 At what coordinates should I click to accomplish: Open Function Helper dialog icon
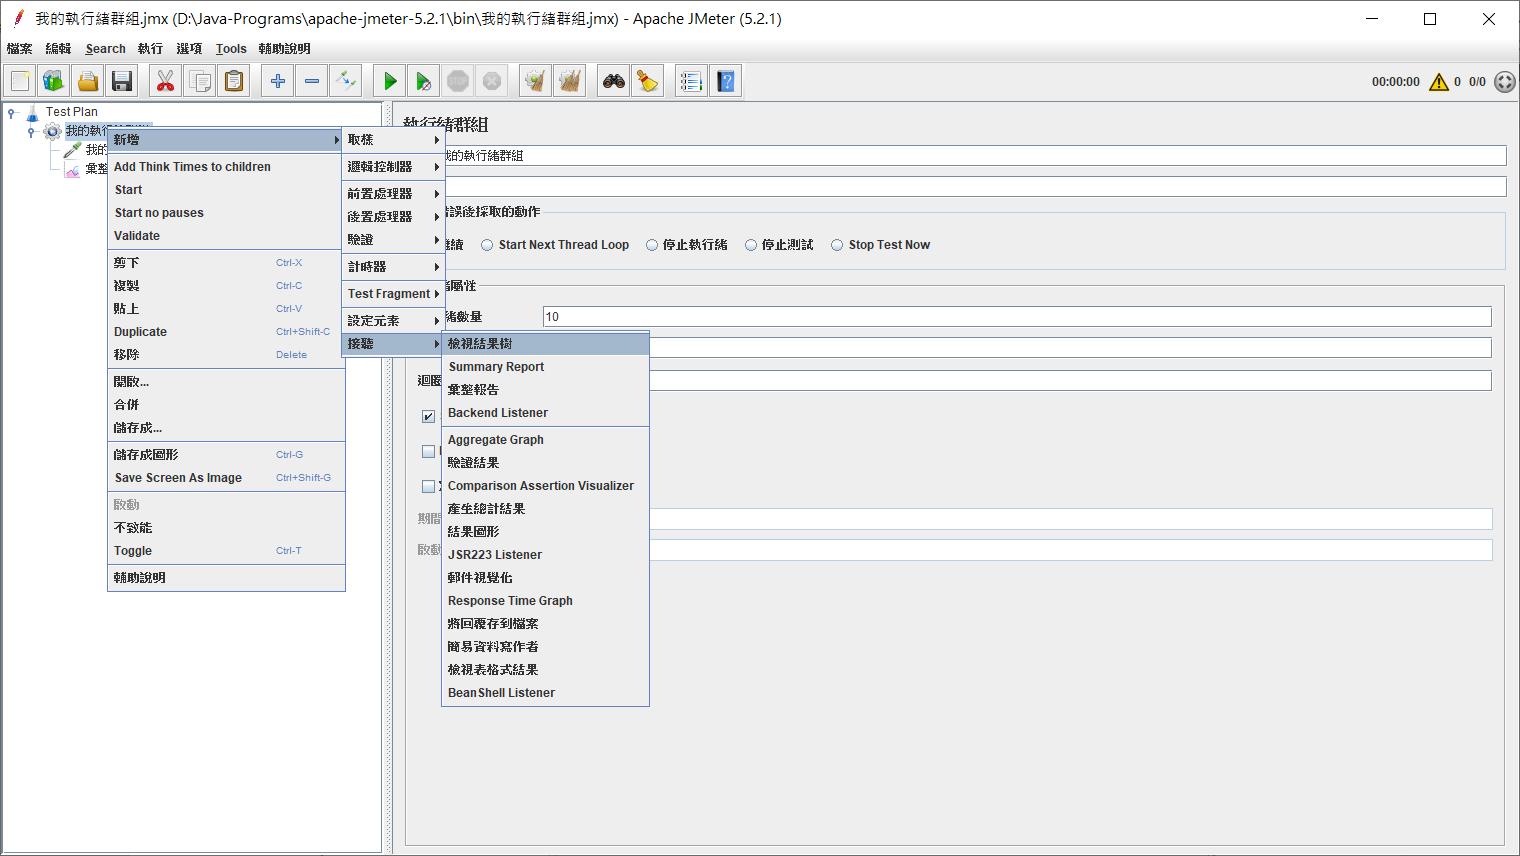pos(692,81)
